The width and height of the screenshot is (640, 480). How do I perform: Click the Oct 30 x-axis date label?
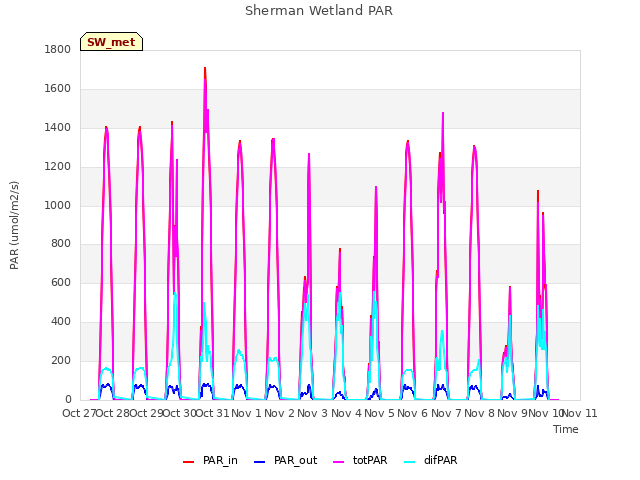point(180,413)
